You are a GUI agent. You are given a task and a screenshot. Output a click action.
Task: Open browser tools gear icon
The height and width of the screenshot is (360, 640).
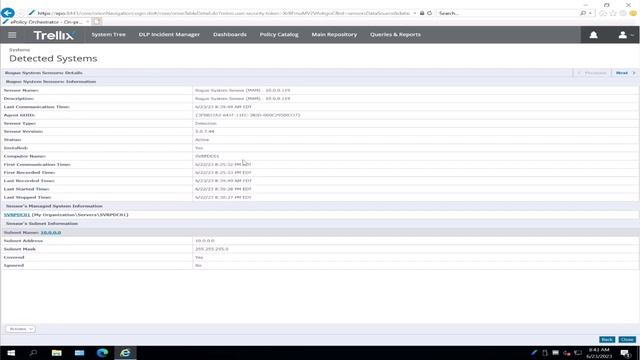point(623,13)
